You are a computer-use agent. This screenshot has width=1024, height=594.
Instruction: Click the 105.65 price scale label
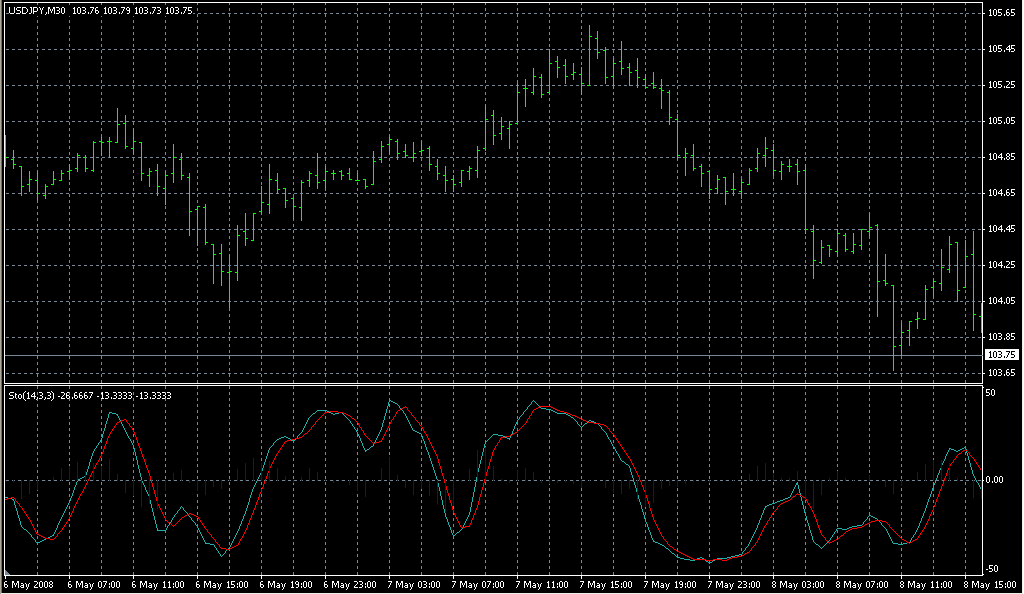(1001, 13)
